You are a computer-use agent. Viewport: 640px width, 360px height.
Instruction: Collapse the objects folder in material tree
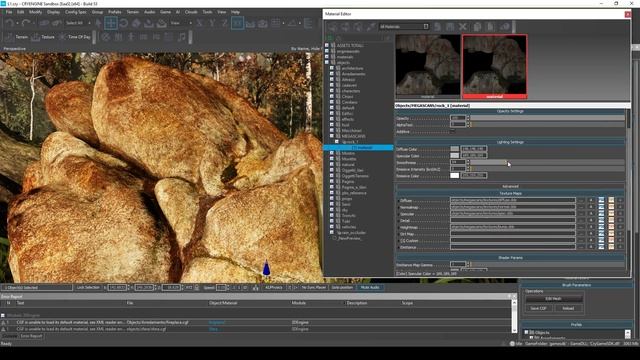[x=327, y=62]
